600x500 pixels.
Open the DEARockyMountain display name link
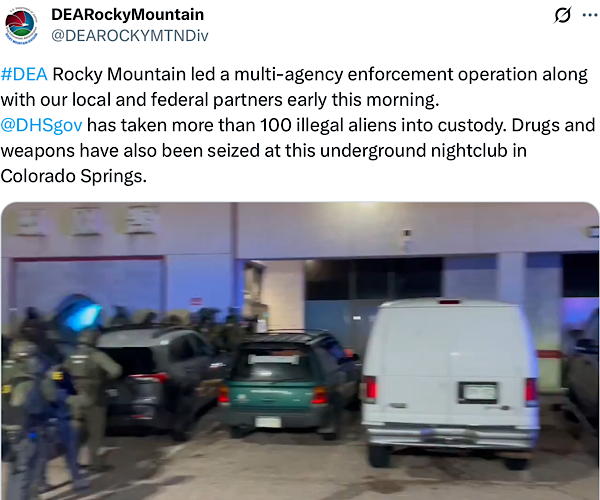(127, 15)
